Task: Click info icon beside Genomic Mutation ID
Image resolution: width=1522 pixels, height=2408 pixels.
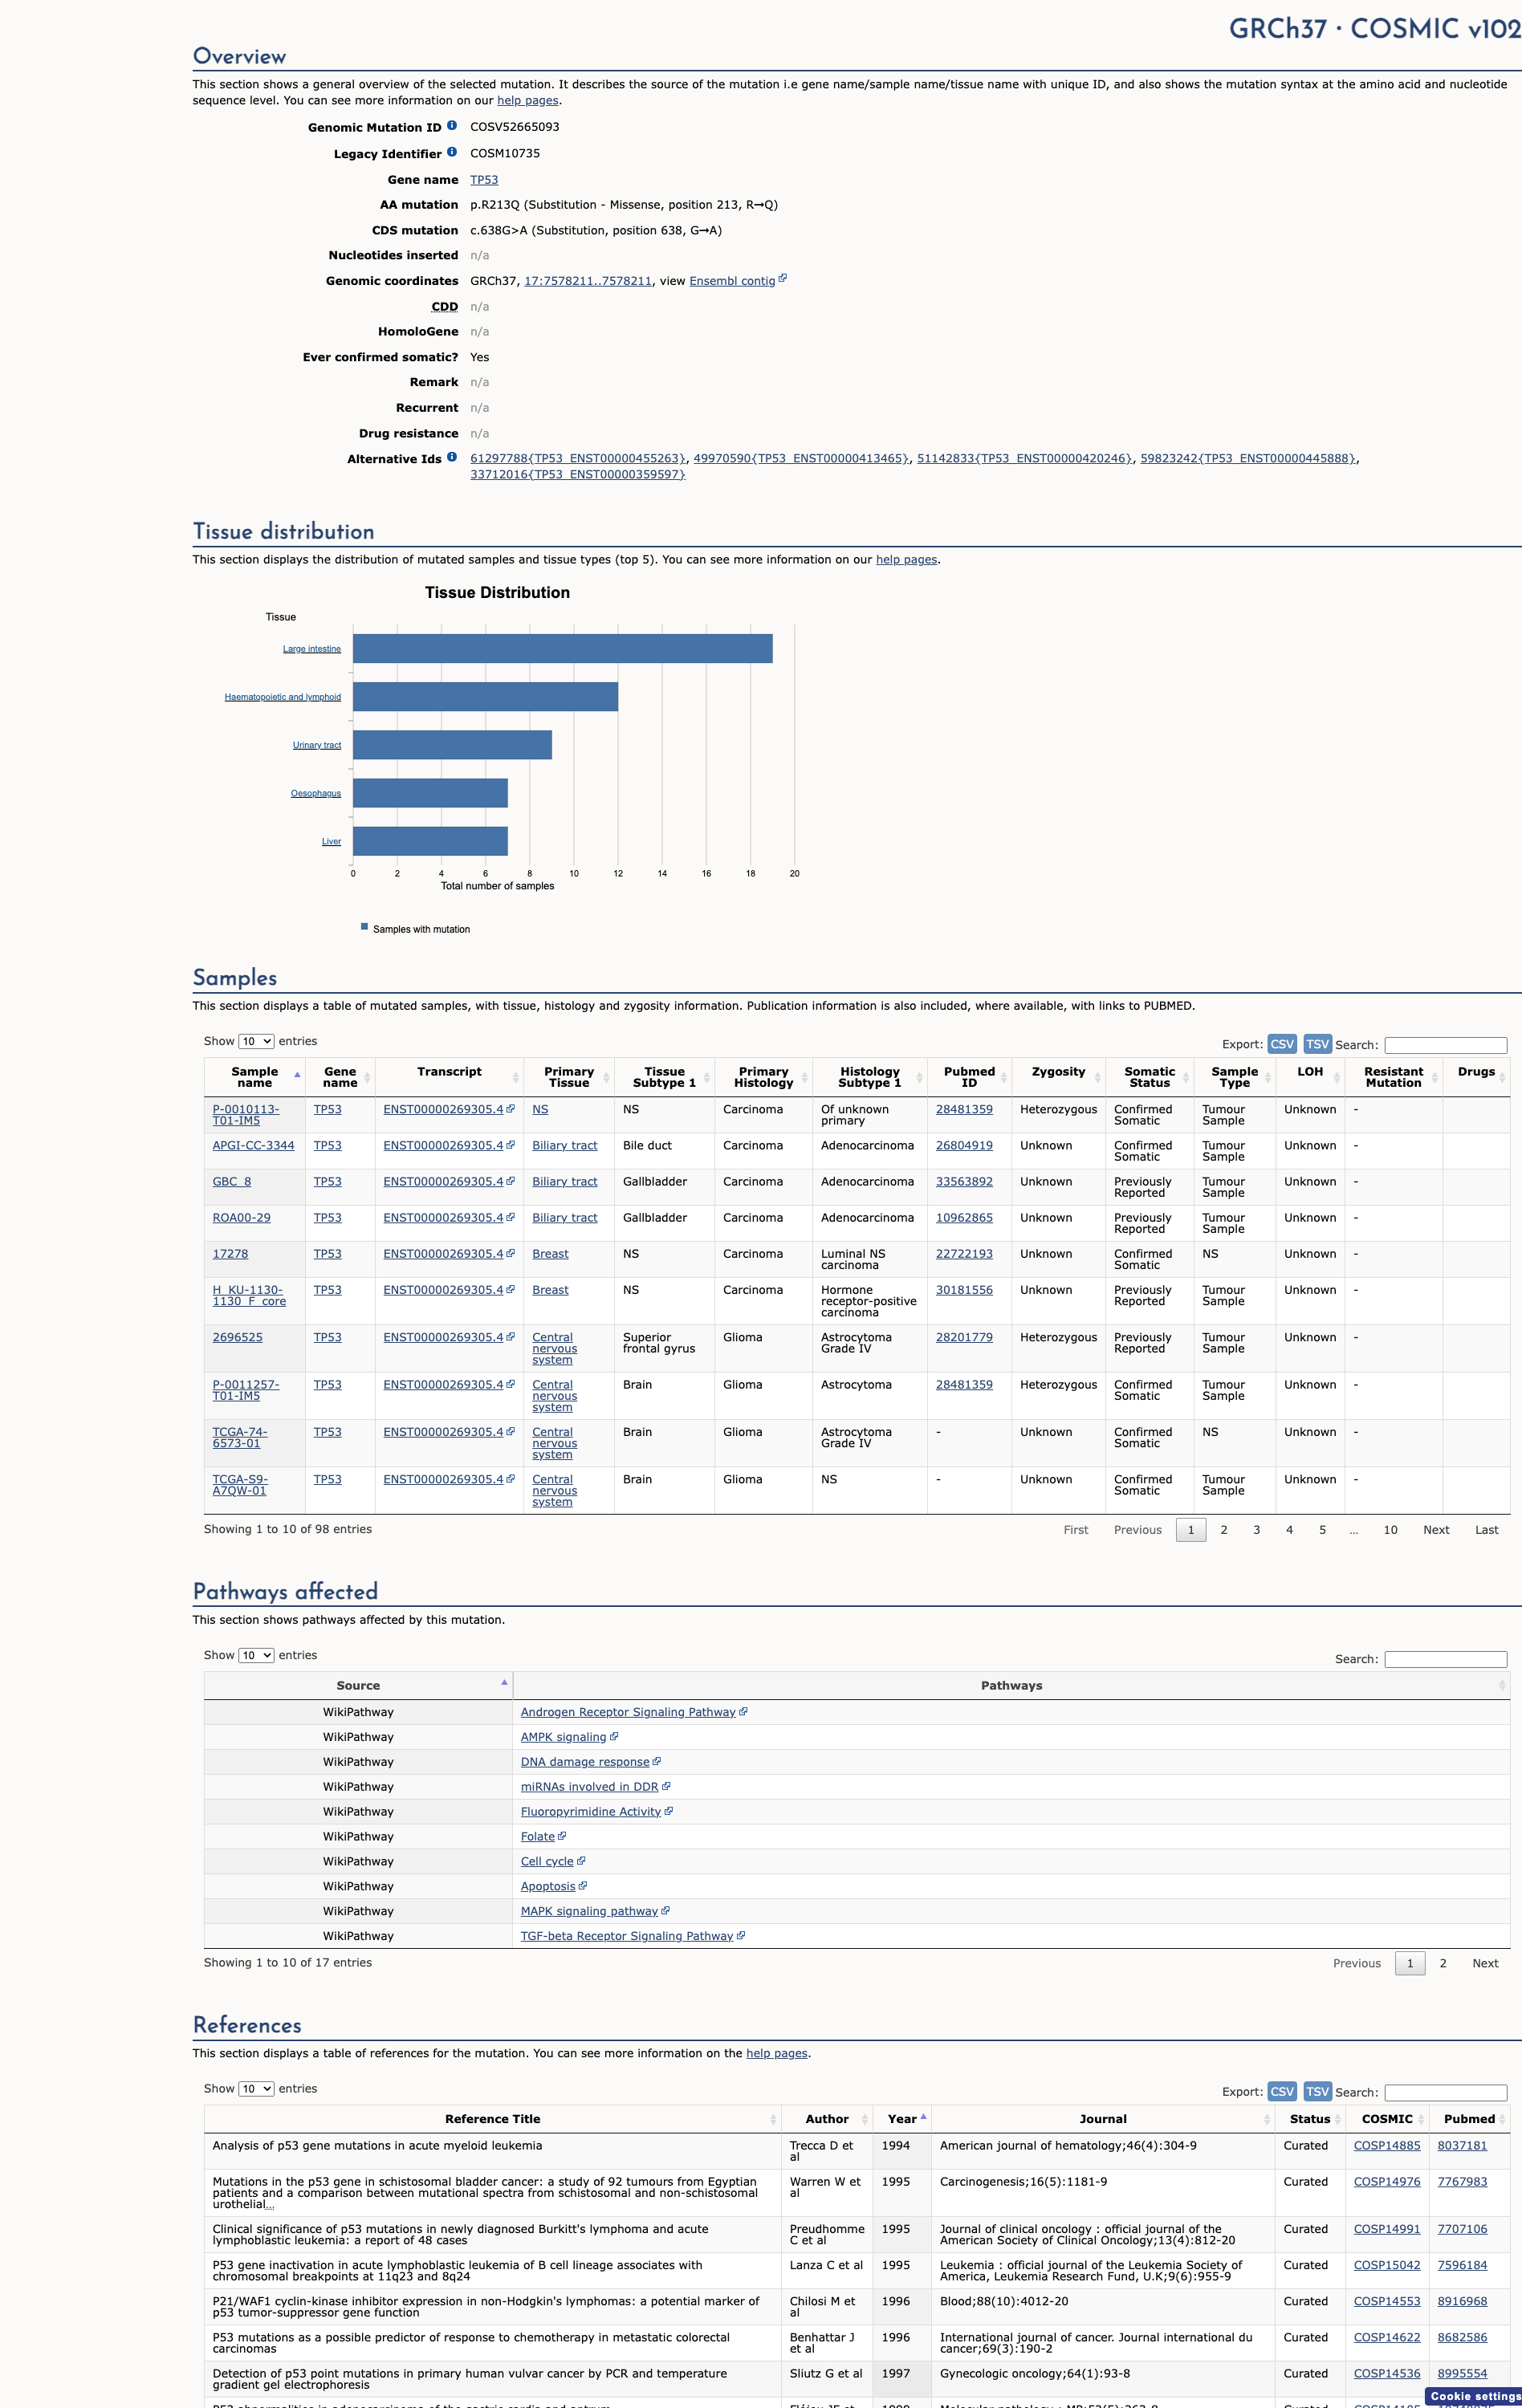Action: 452,126
